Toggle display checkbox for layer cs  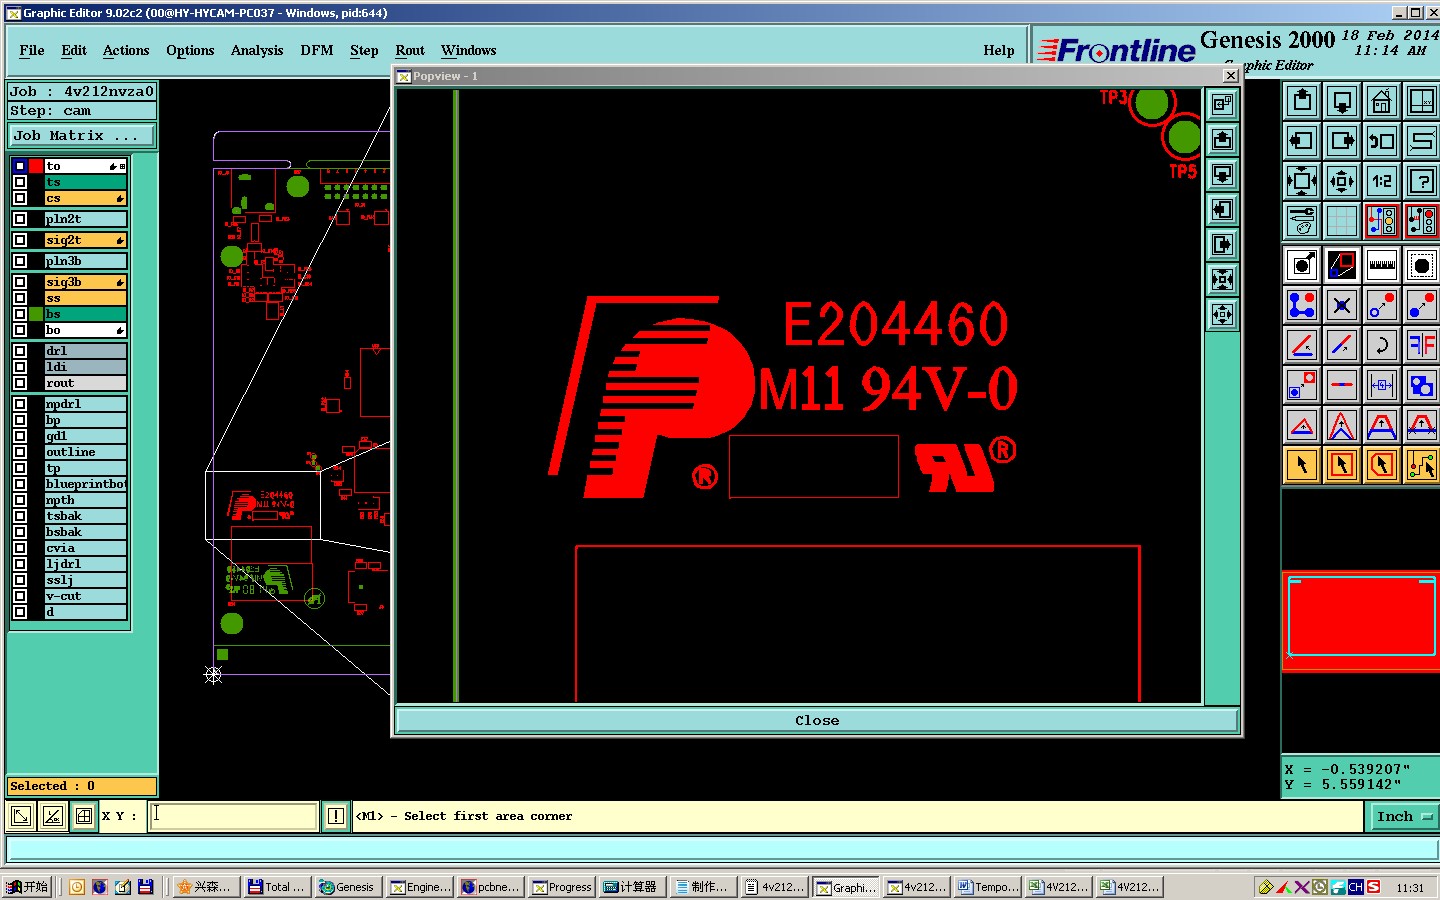(x=20, y=198)
